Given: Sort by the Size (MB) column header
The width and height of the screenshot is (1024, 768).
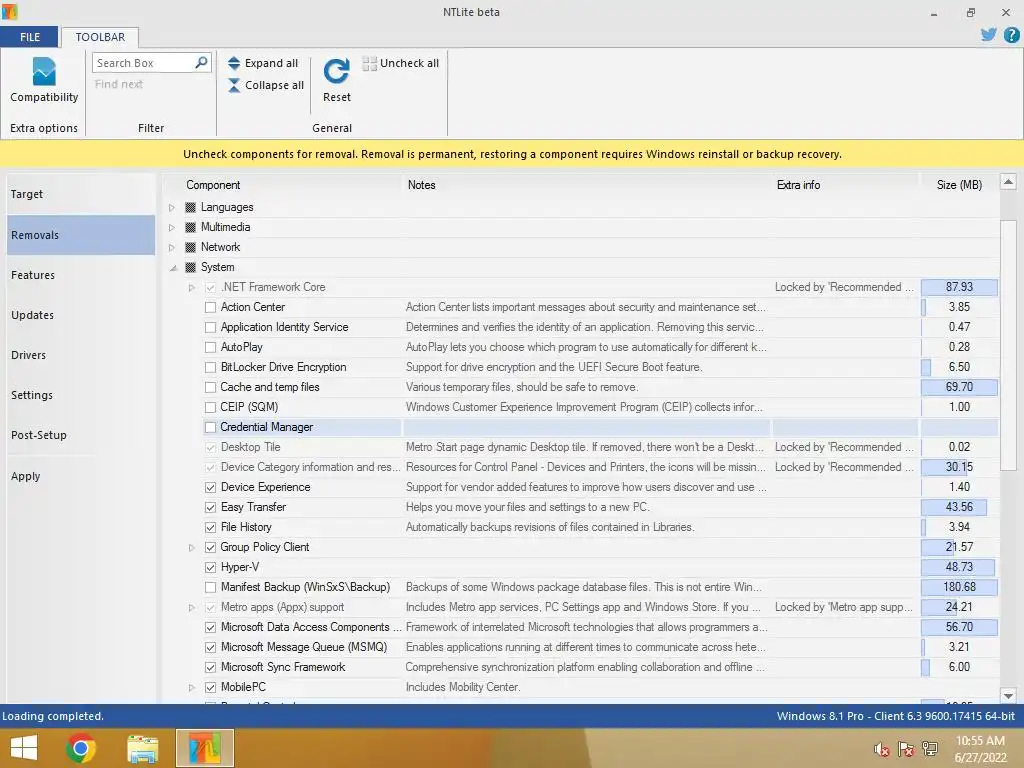Looking at the screenshot, I should [x=959, y=185].
